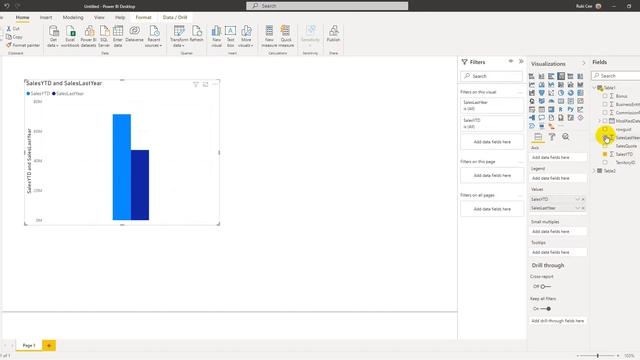Click SQL Server in ribbon
640x360 pixels.
pyautogui.click(x=104, y=36)
